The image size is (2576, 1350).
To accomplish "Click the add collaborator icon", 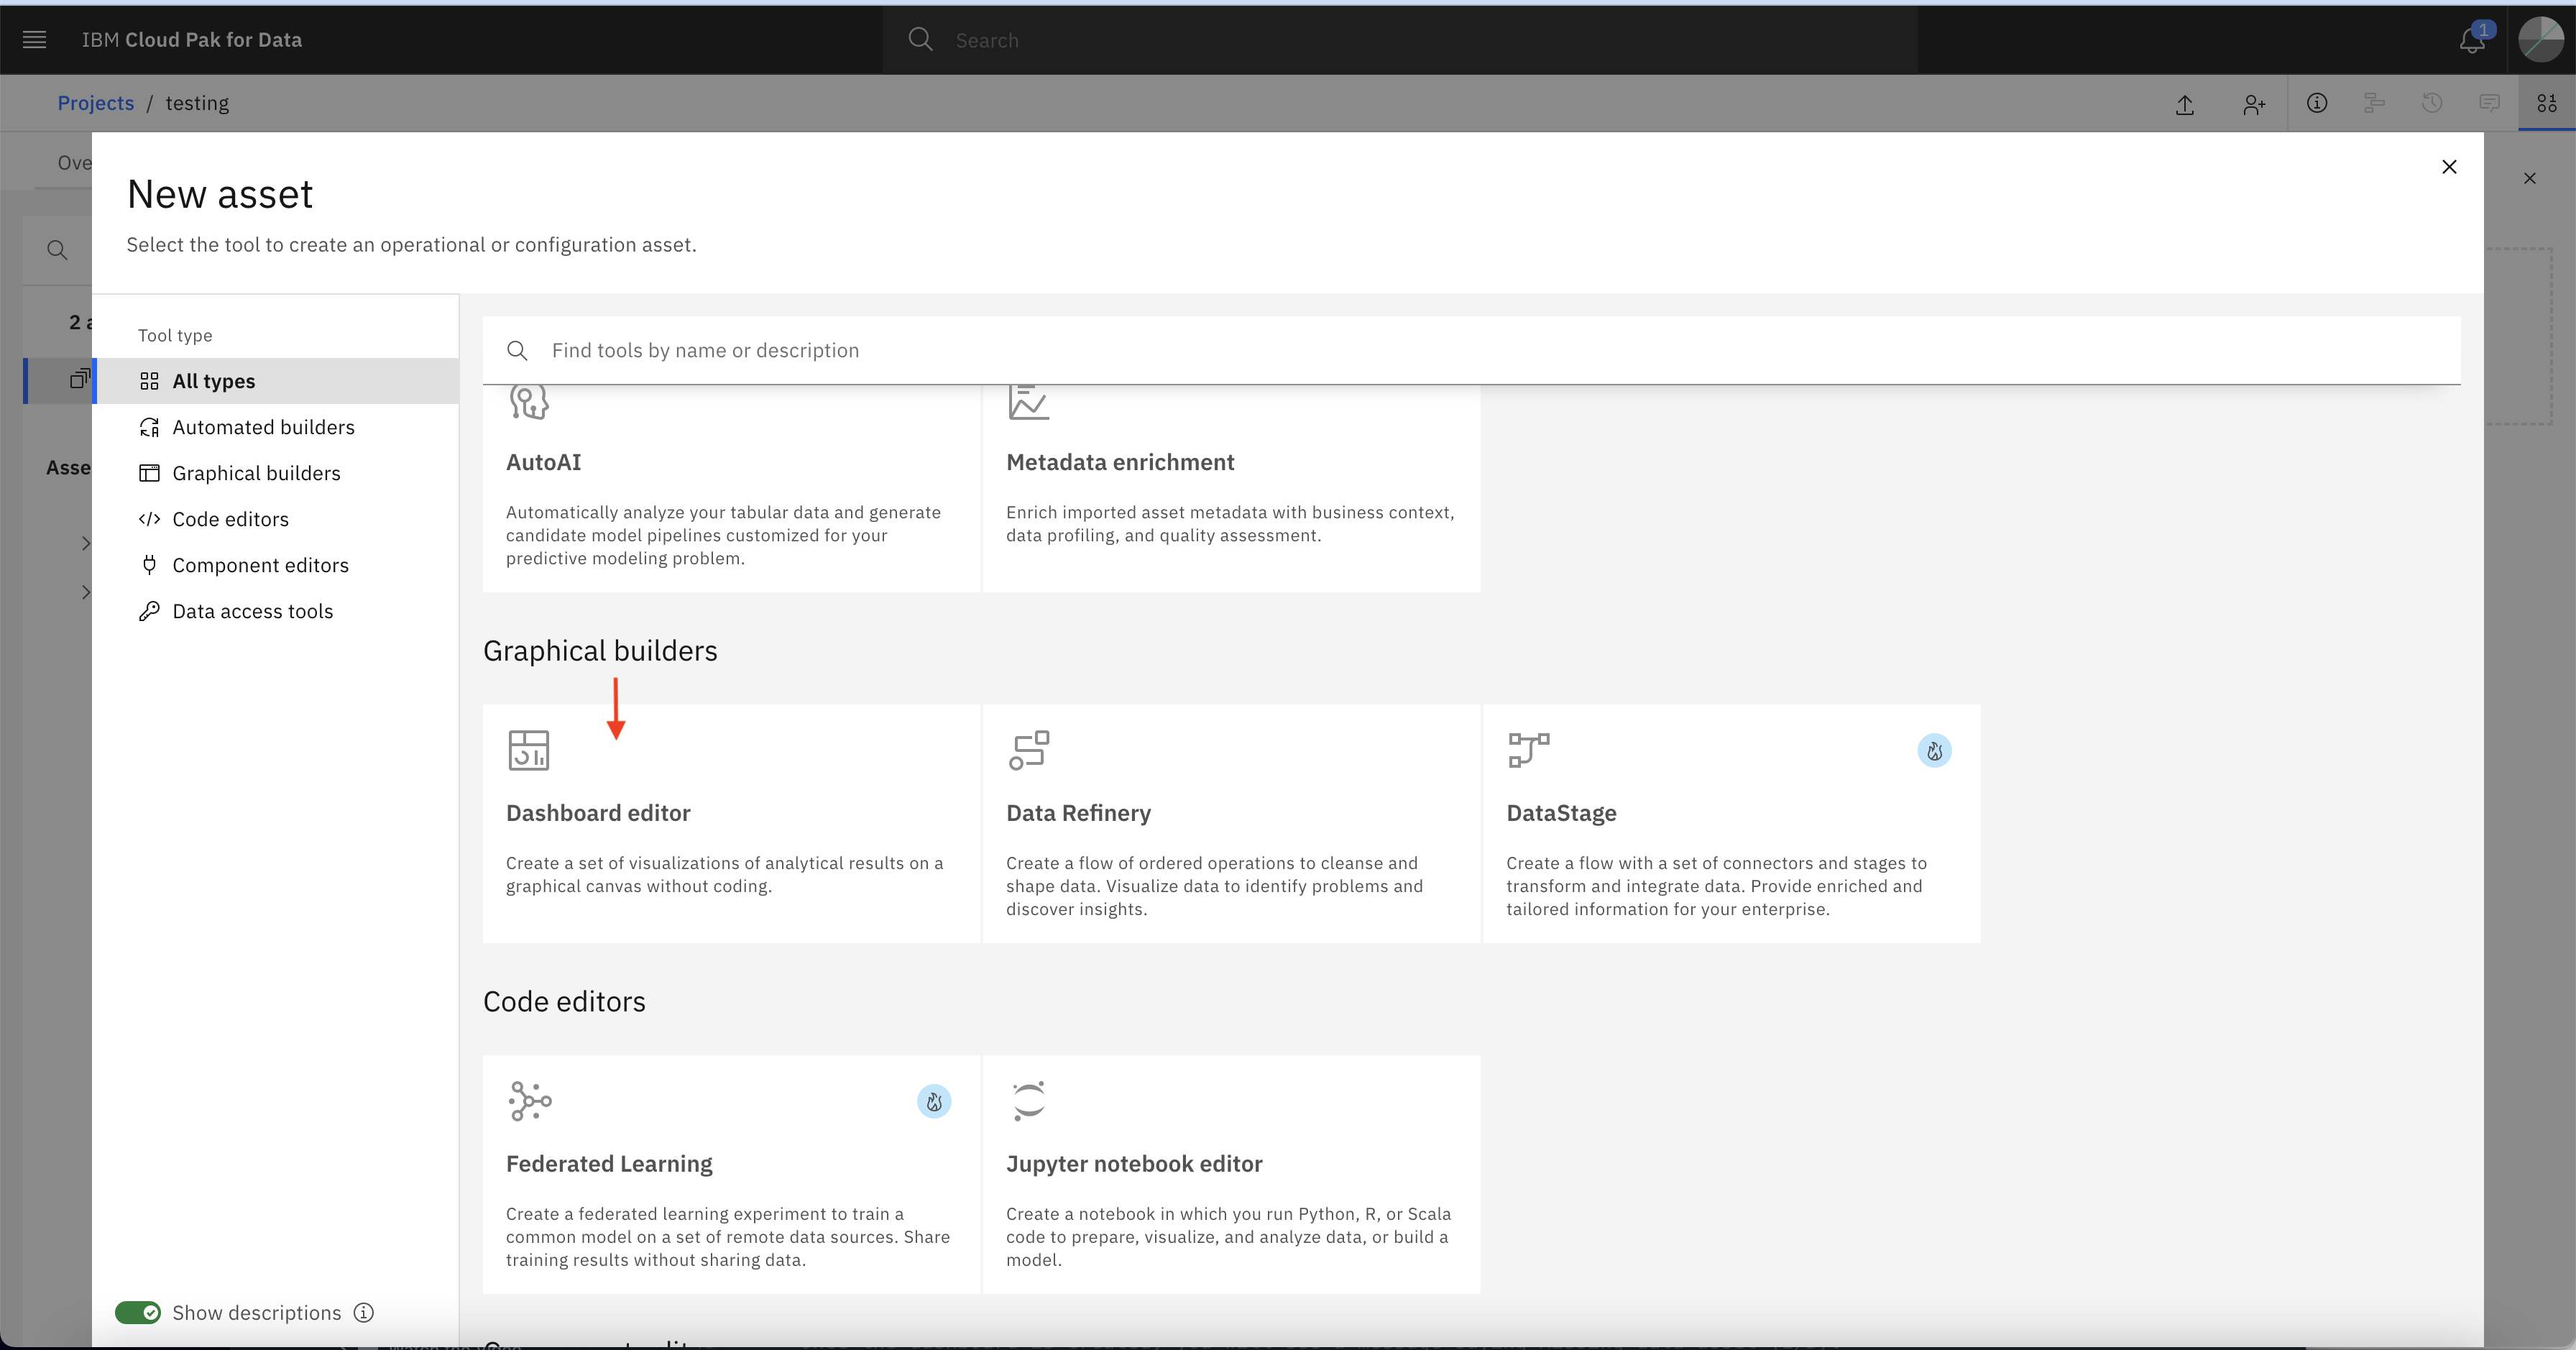I will (x=2254, y=104).
